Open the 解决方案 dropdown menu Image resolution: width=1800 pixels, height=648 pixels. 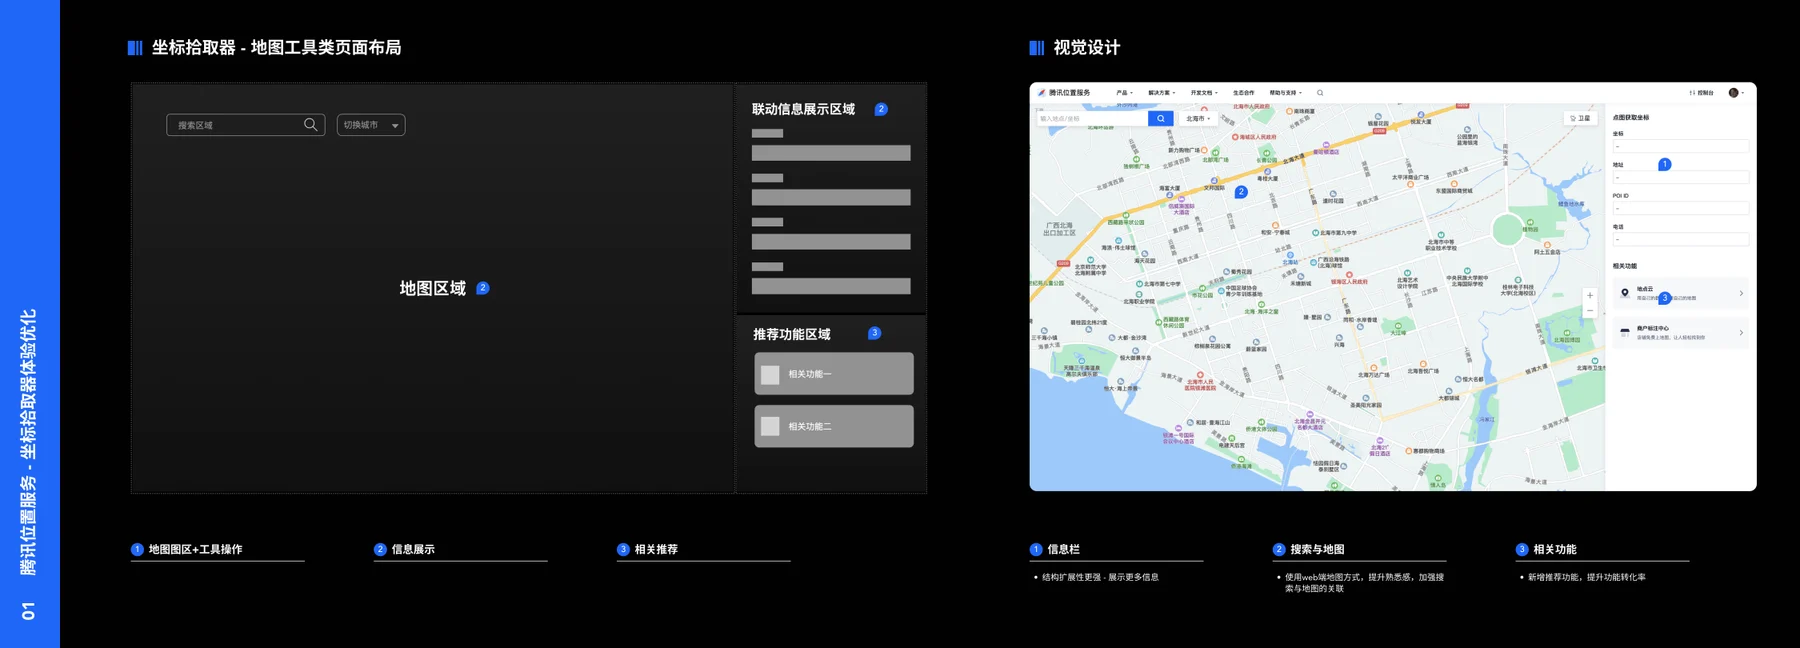click(x=1161, y=92)
